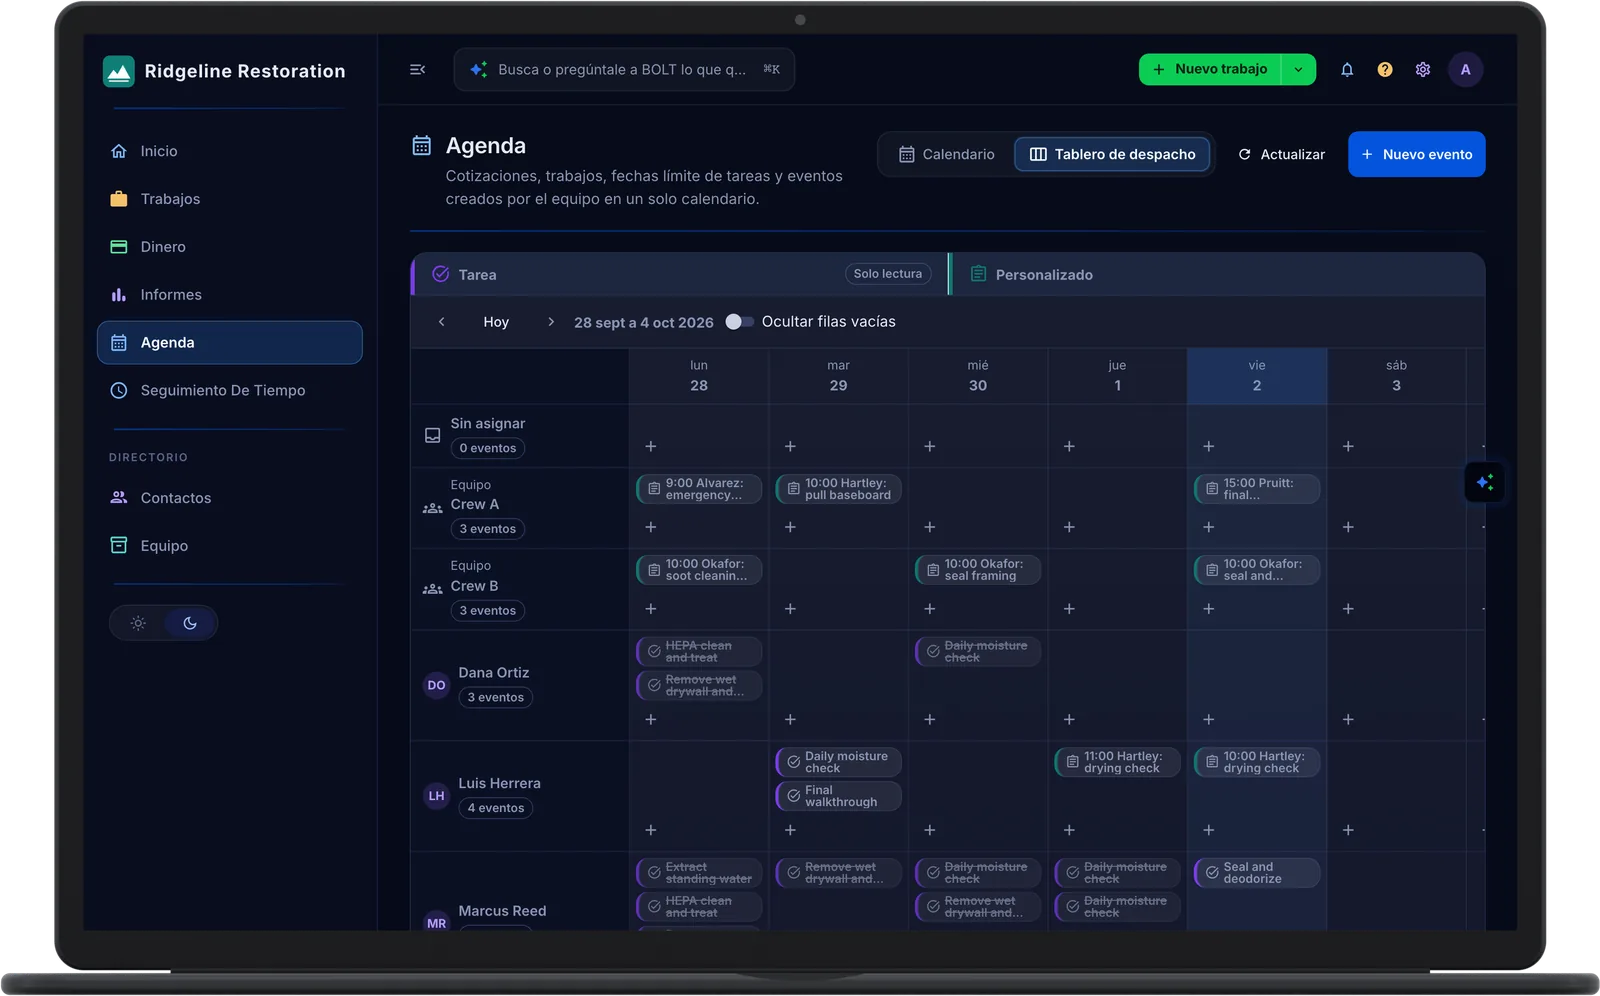Go to the next week arrow
The width and height of the screenshot is (1600, 996).
click(x=550, y=322)
